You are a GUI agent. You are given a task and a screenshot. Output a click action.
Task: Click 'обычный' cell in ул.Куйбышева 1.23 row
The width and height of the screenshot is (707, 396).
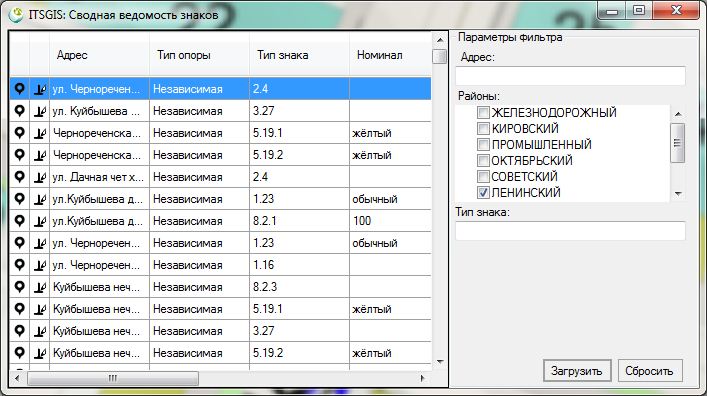tap(390, 199)
